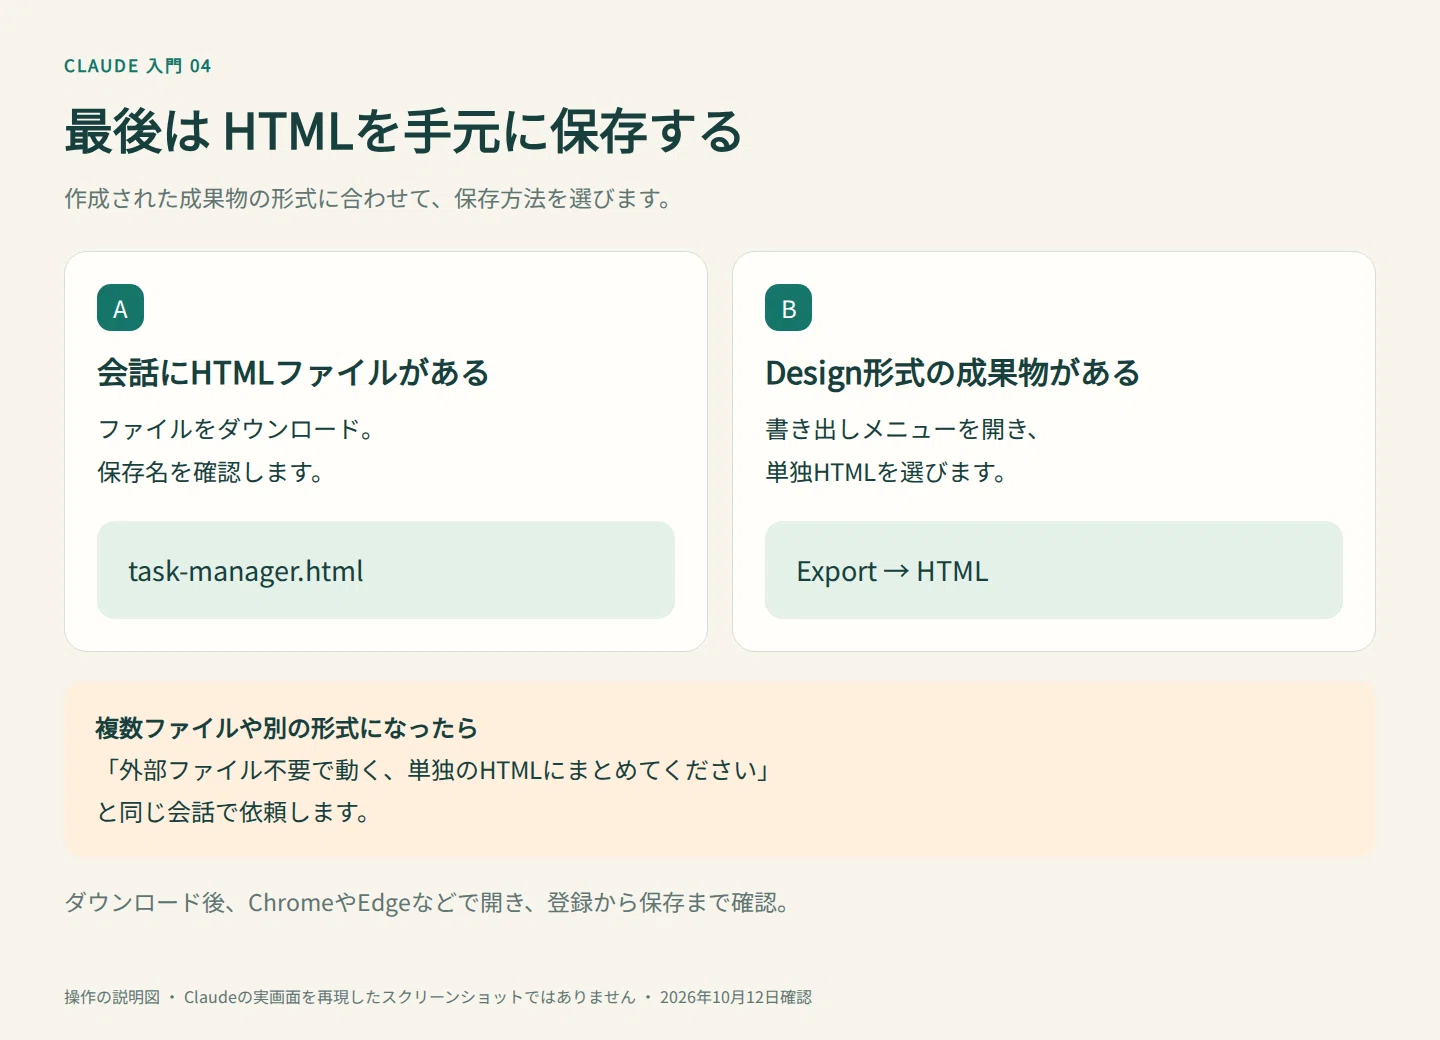Click the heading 最後は HTMLを手元に保存する
Viewport: 1440px width, 1040px height.
click(x=404, y=131)
